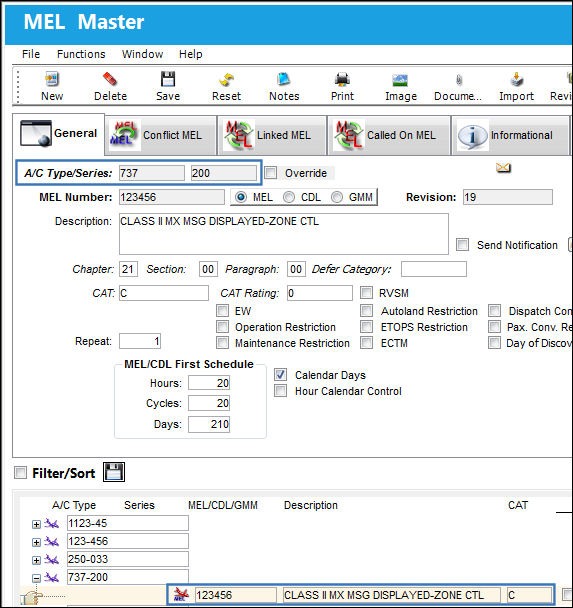Toggle the ECTM checkbox

tap(366, 342)
